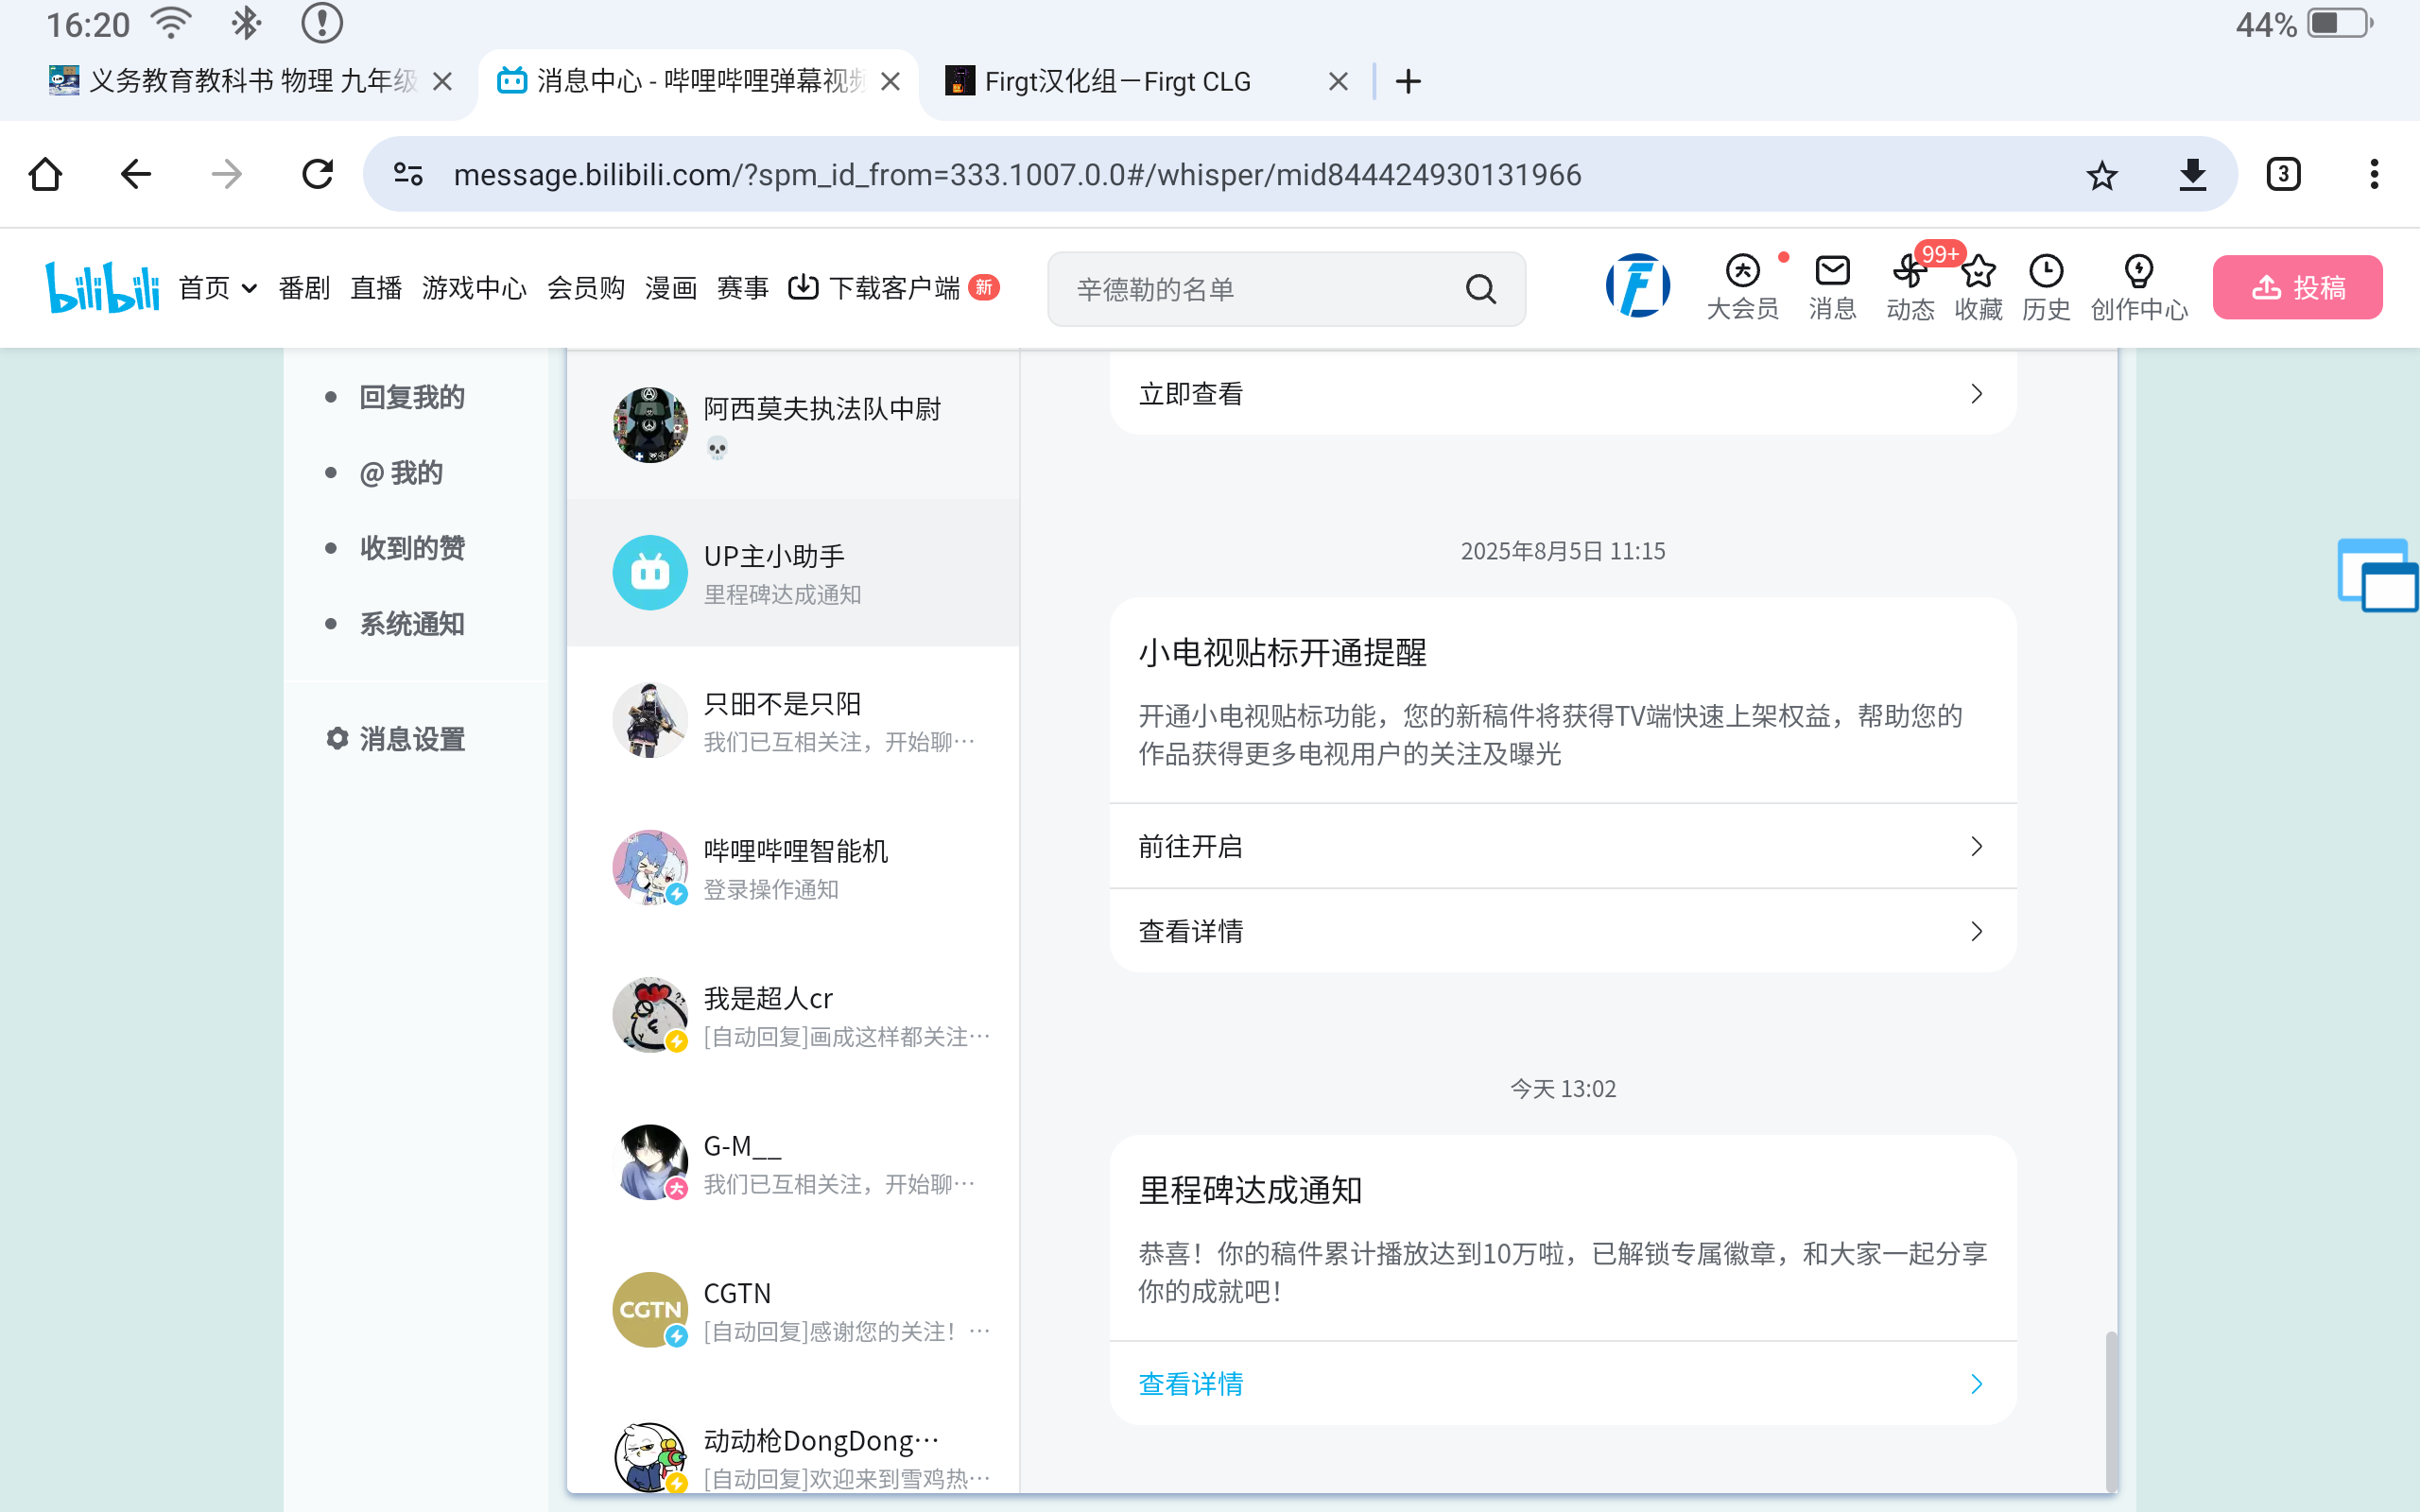Select 系统通知 in sidebar
The image size is (2420, 1512).
coord(412,623)
